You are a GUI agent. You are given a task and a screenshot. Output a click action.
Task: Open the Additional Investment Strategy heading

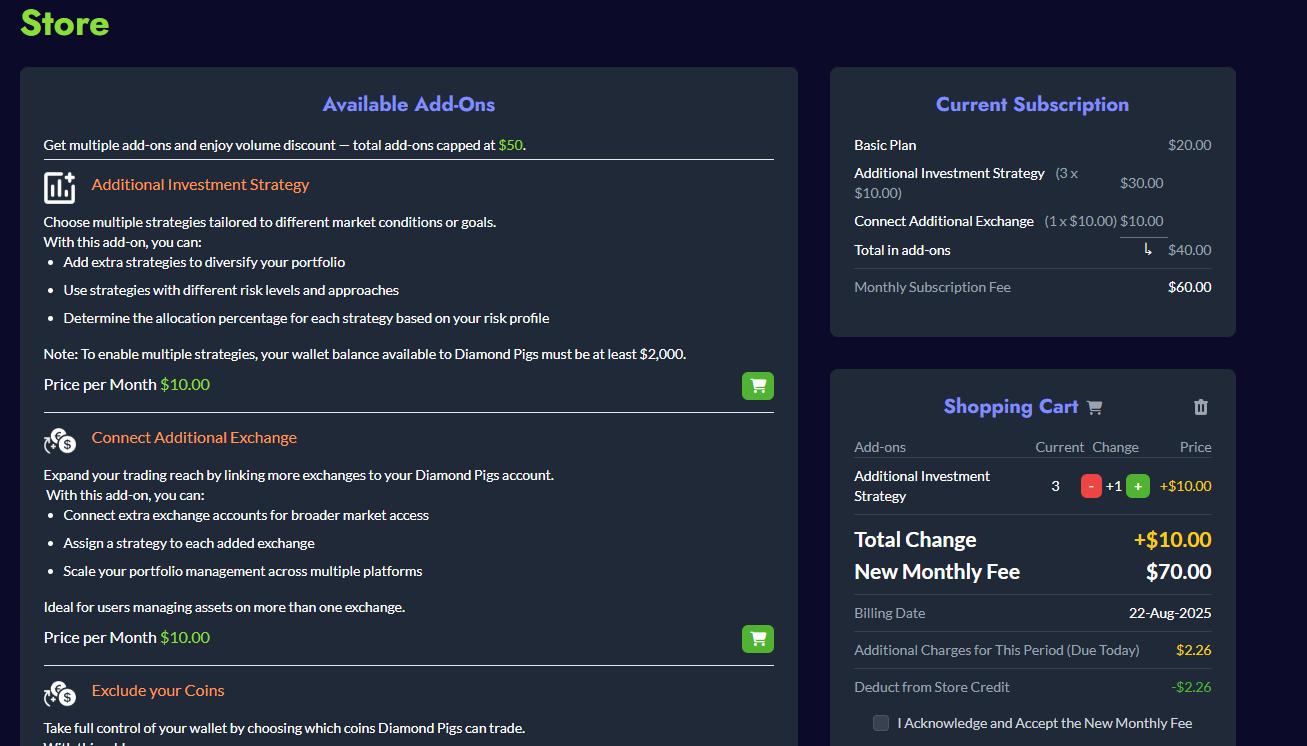[200, 184]
